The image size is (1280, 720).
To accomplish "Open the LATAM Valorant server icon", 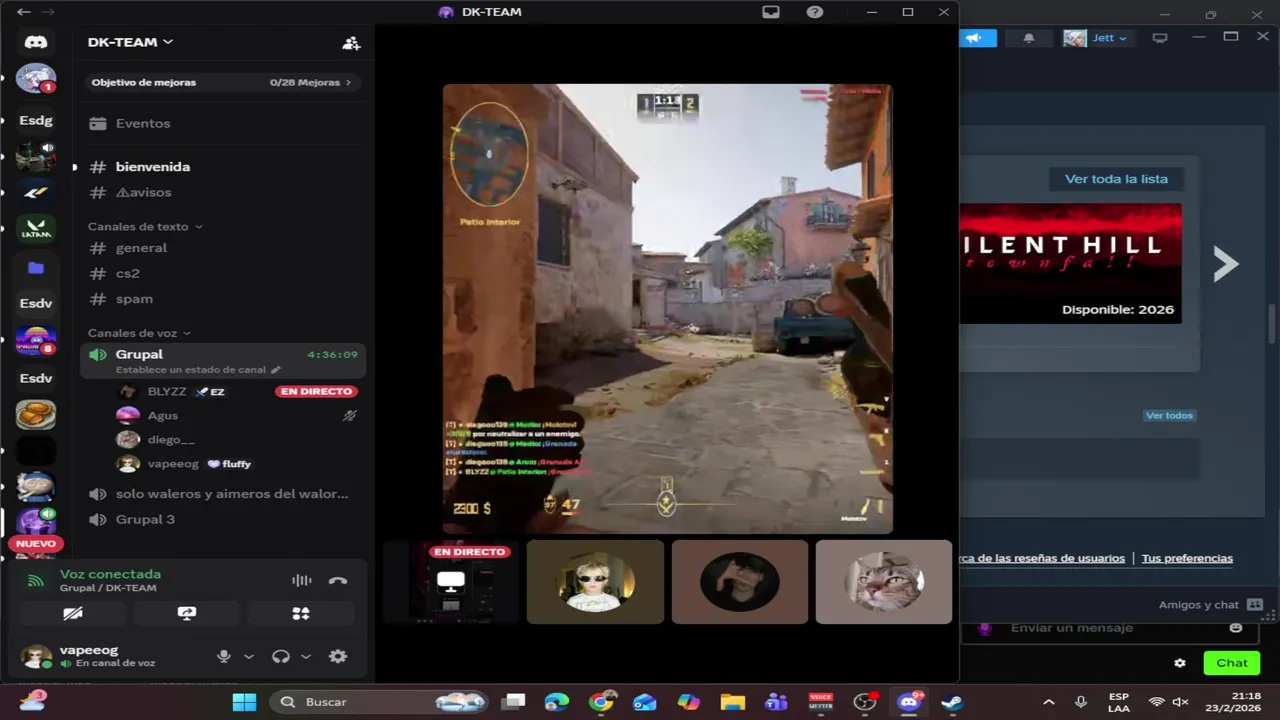I will [36, 229].
